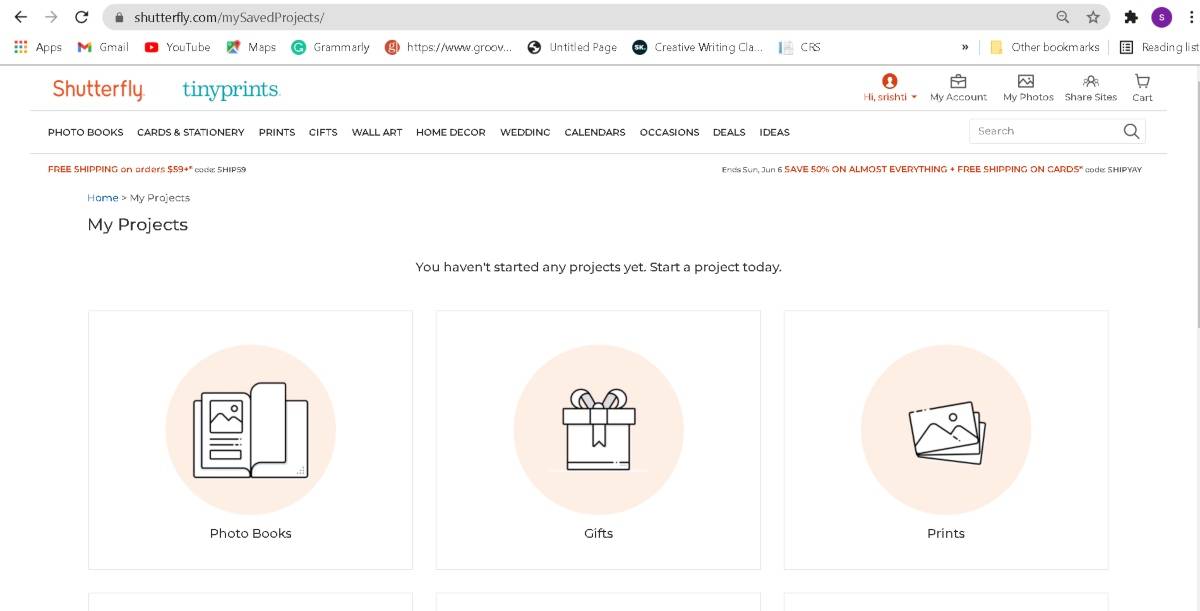Viewport: 1200px width, 611px height.
Task: Open the Other bookmarks folder
Action: (x=1044, y=47)
